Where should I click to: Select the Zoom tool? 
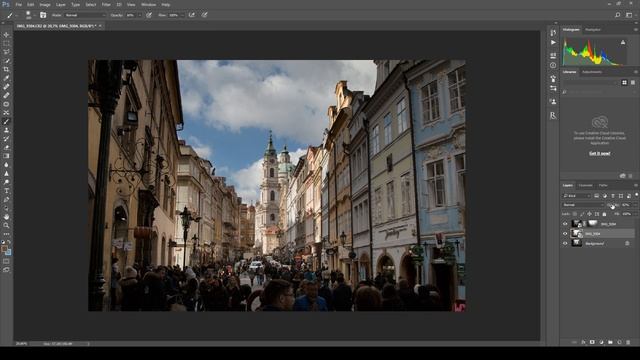point(6,225)
